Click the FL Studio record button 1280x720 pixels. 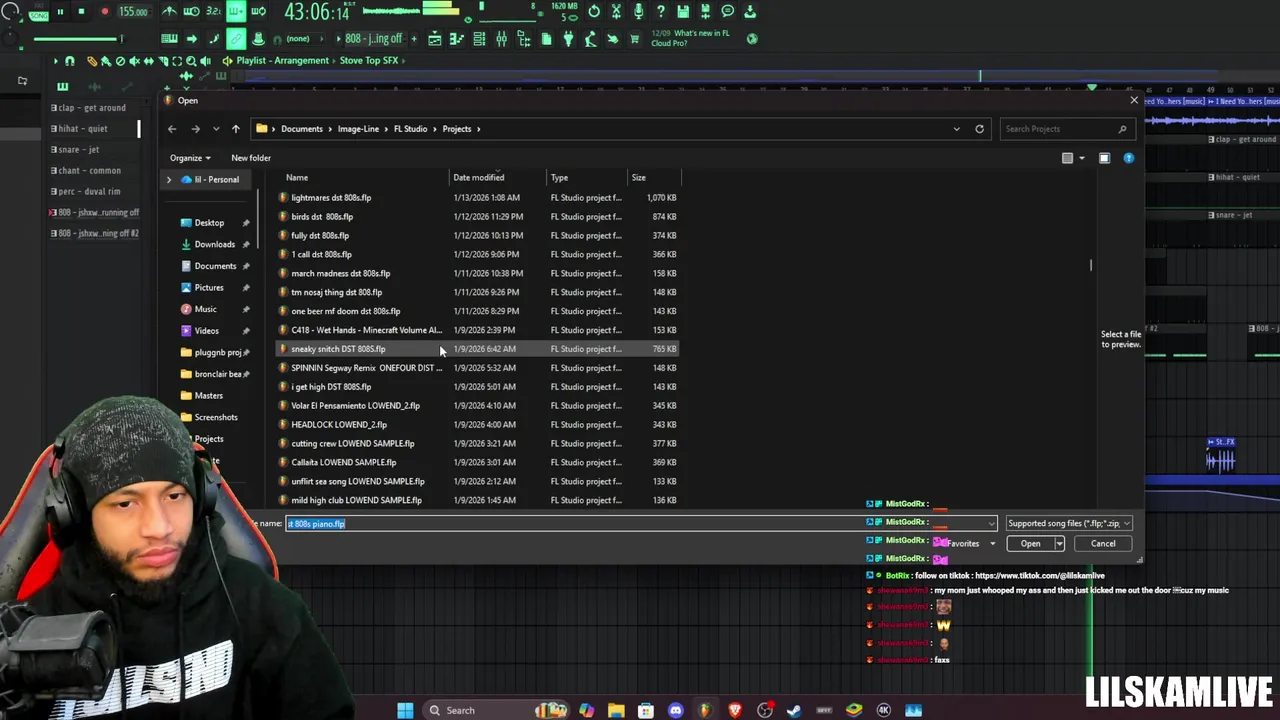[x=104, y=12]
